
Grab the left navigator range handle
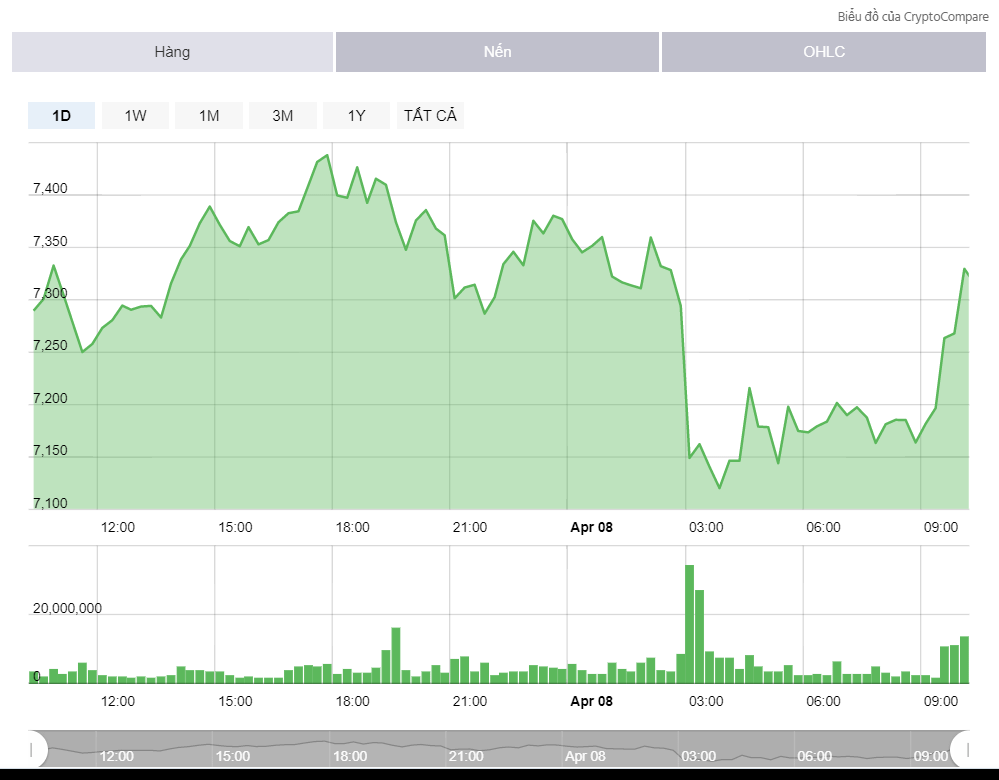coord(32,748)
